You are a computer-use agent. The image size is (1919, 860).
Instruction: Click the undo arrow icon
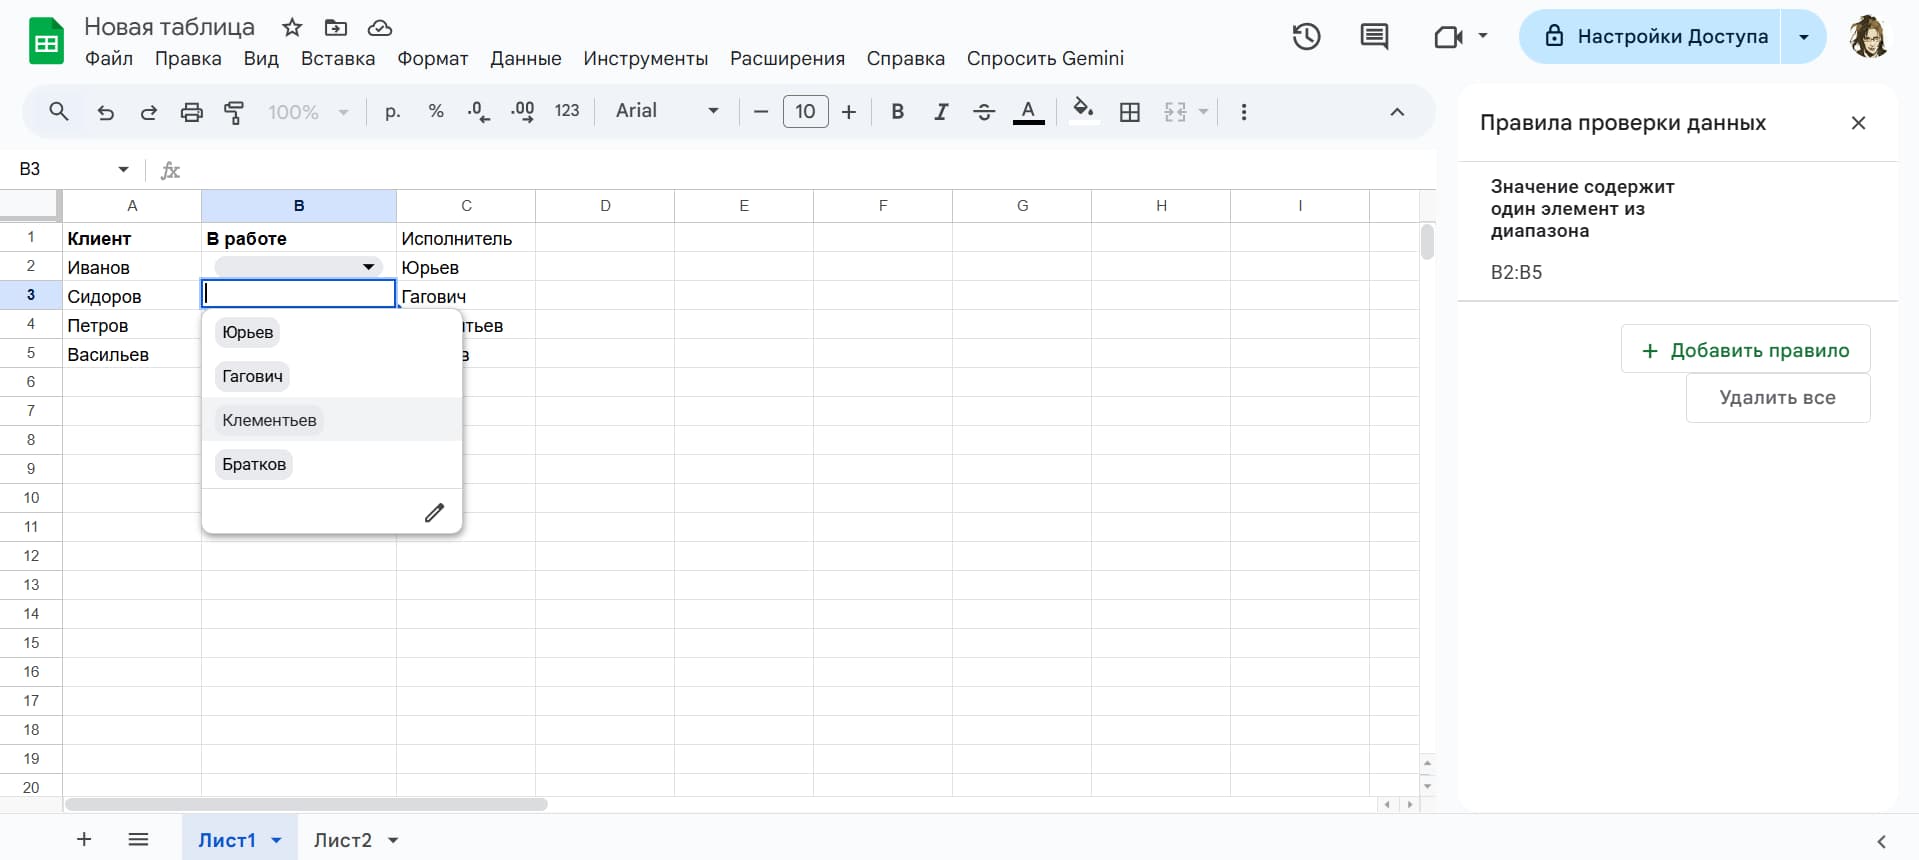[x=105, y=112]
